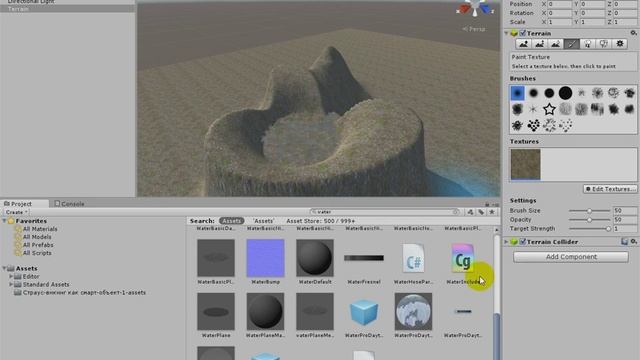Select Terrain in the Hierarchy

point(67,9)
